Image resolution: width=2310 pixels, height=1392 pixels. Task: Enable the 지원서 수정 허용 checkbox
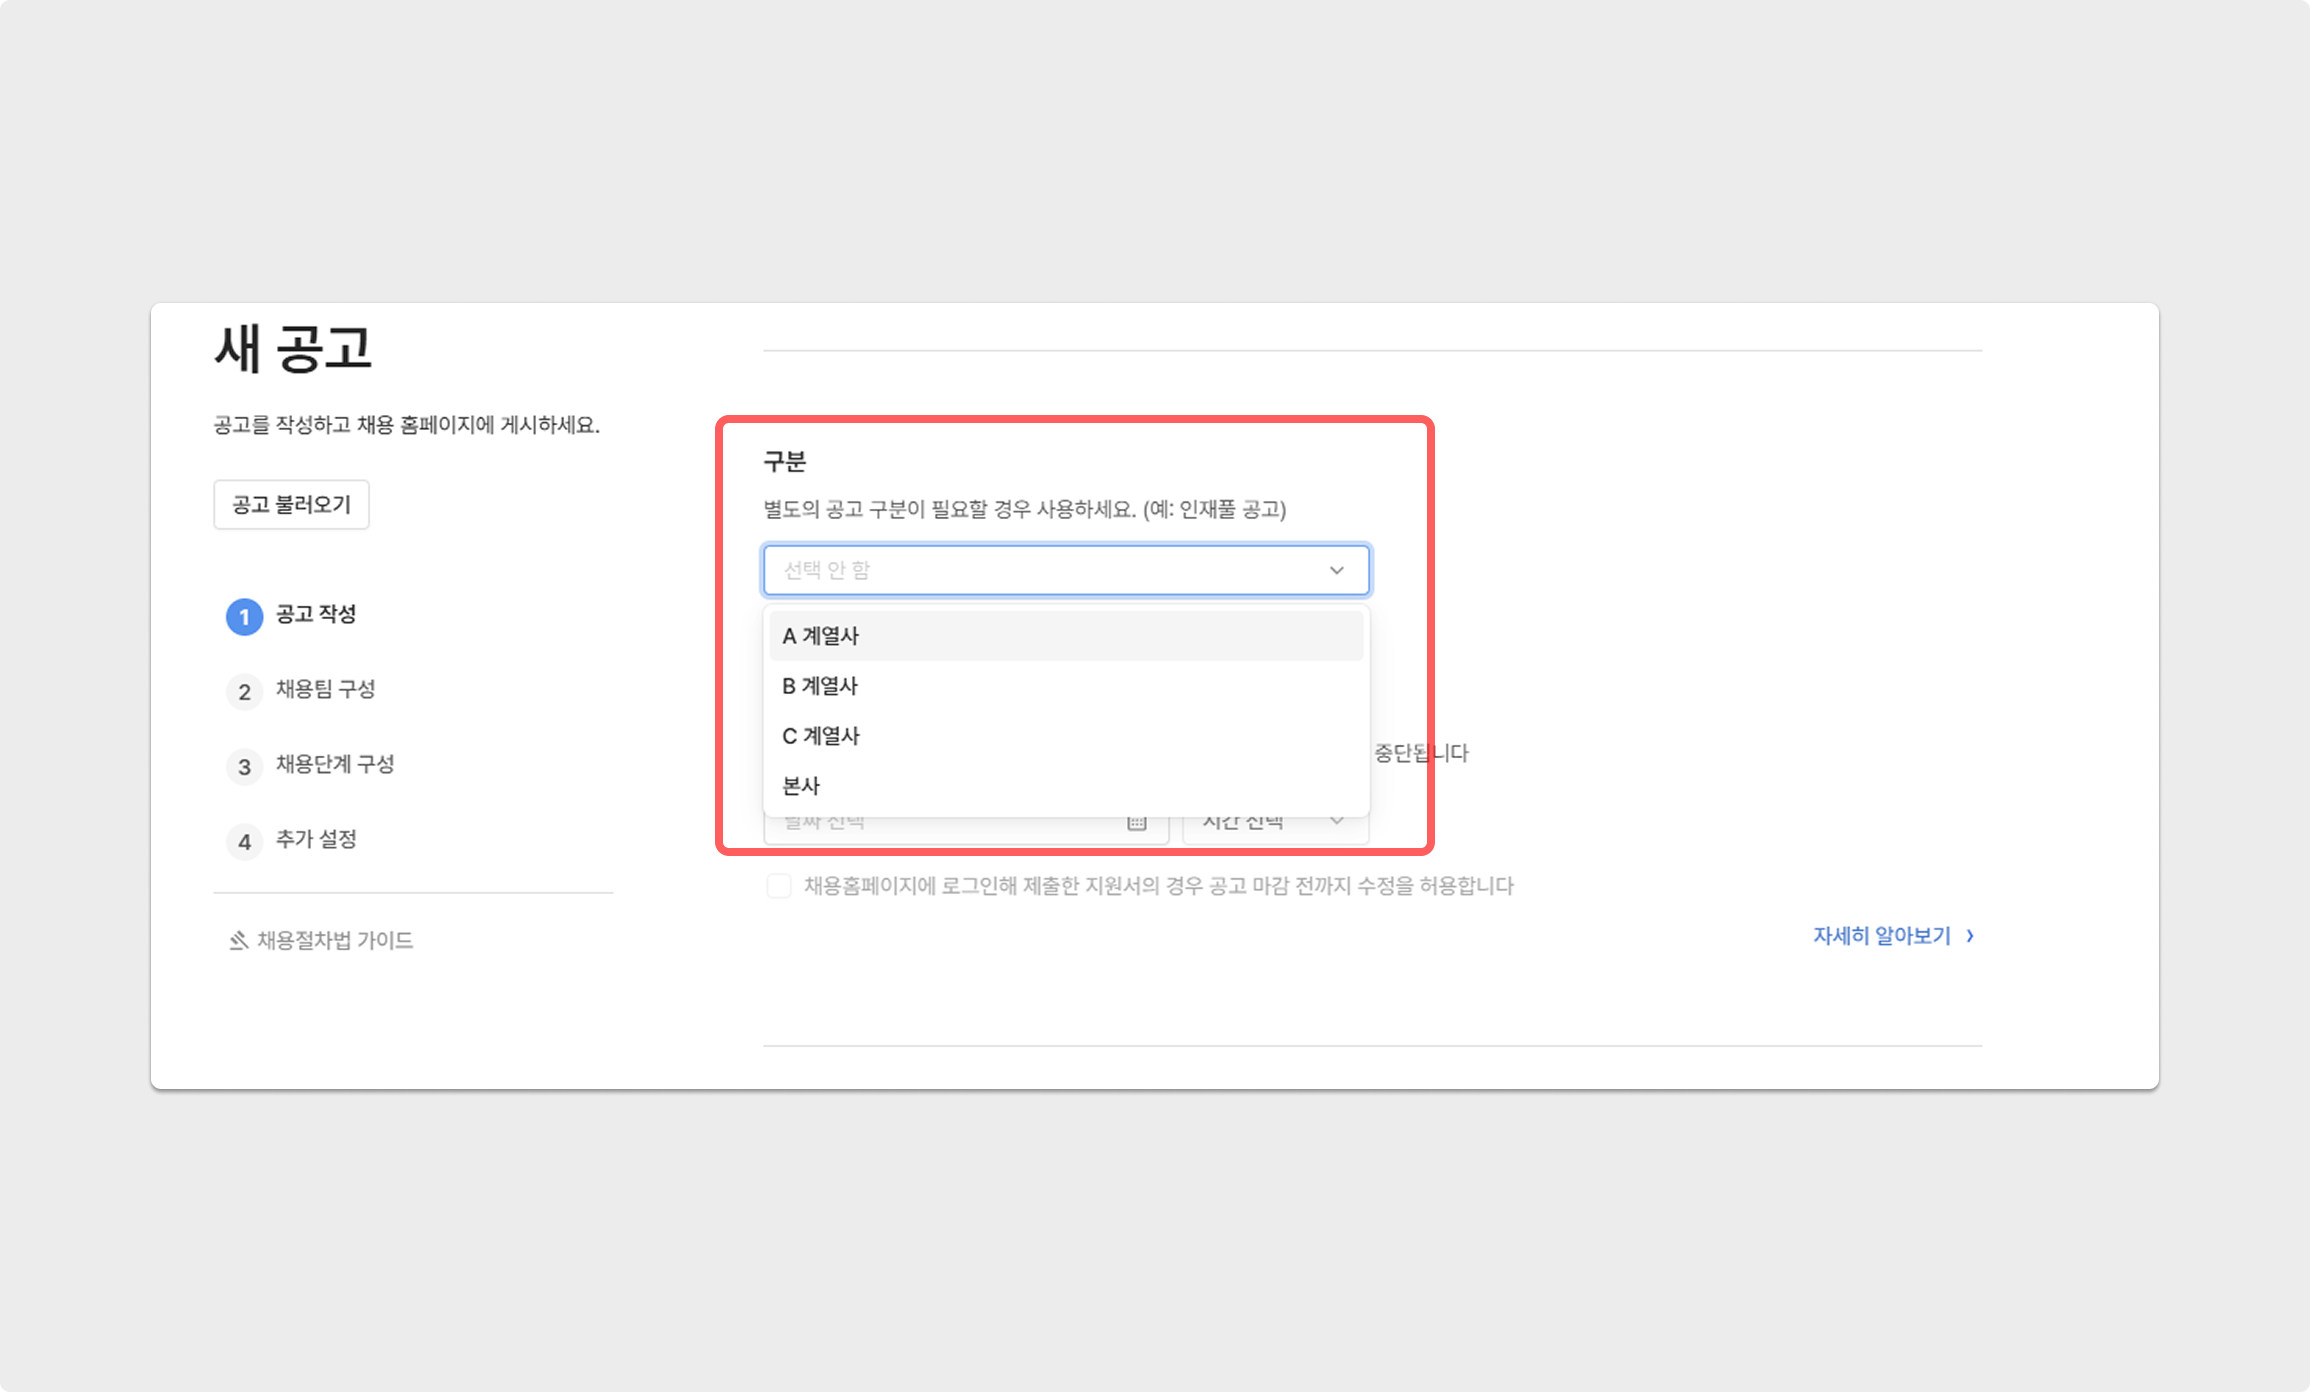779,886
